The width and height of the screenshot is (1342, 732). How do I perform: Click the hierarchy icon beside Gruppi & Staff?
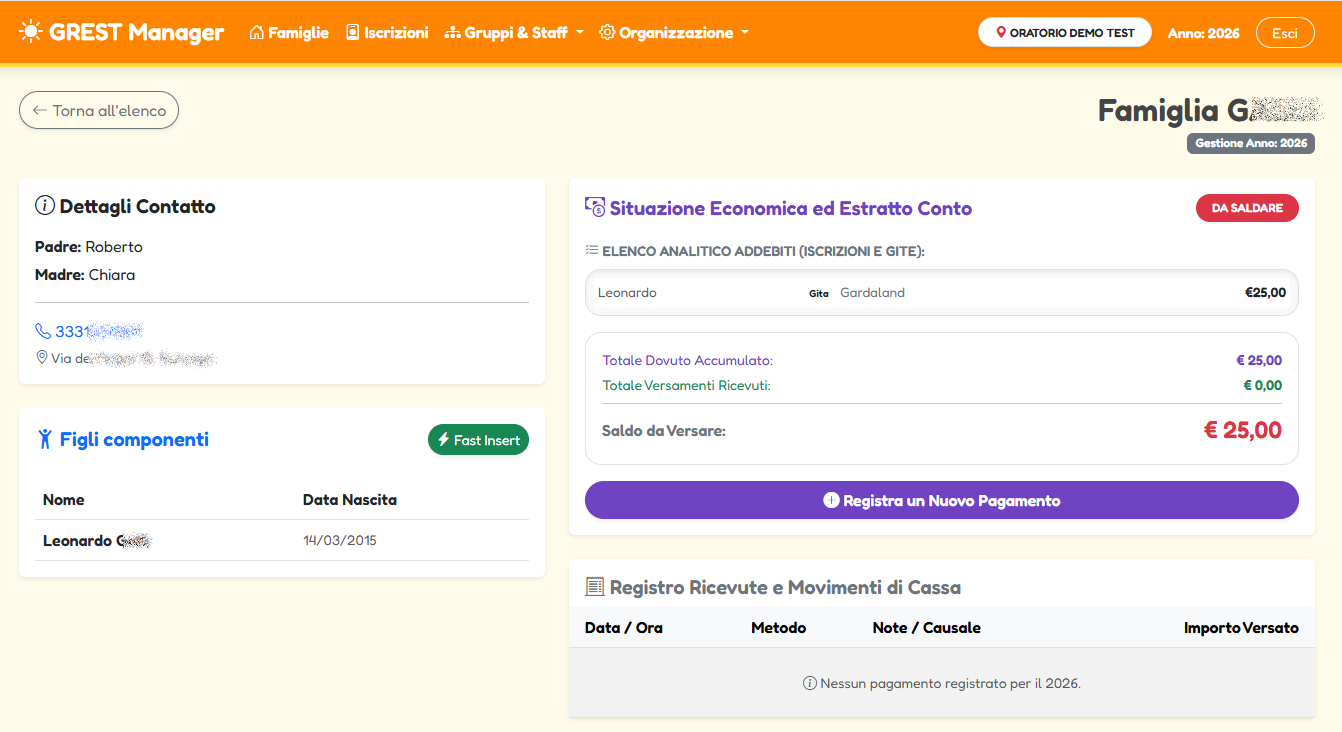[x=452, y=33]
